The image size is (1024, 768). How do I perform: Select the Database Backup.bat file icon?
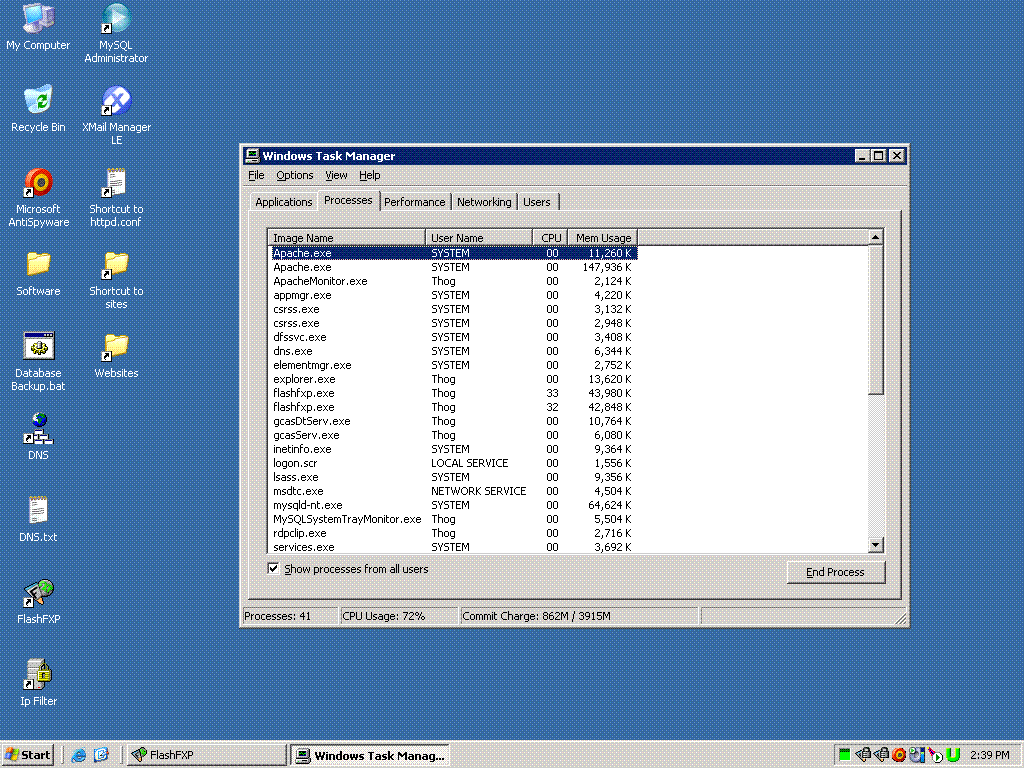tap(38, 348)
